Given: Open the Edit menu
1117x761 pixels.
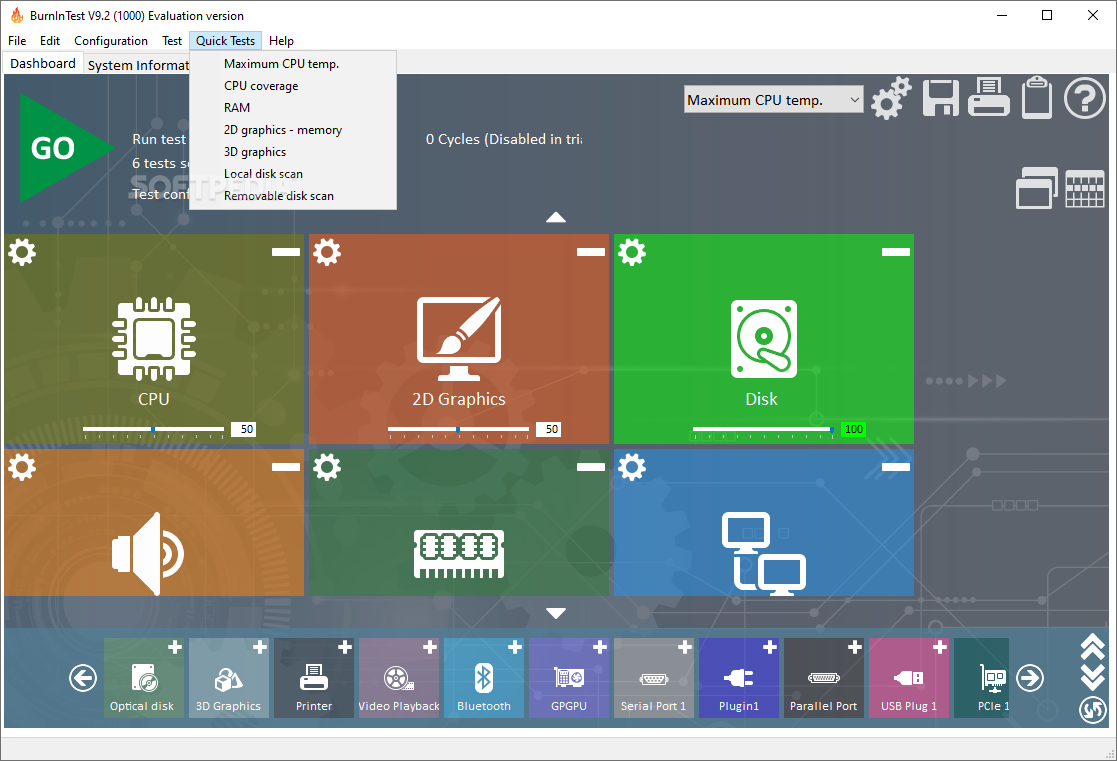Looking at the screenshot, I should (x=50, y=41).
